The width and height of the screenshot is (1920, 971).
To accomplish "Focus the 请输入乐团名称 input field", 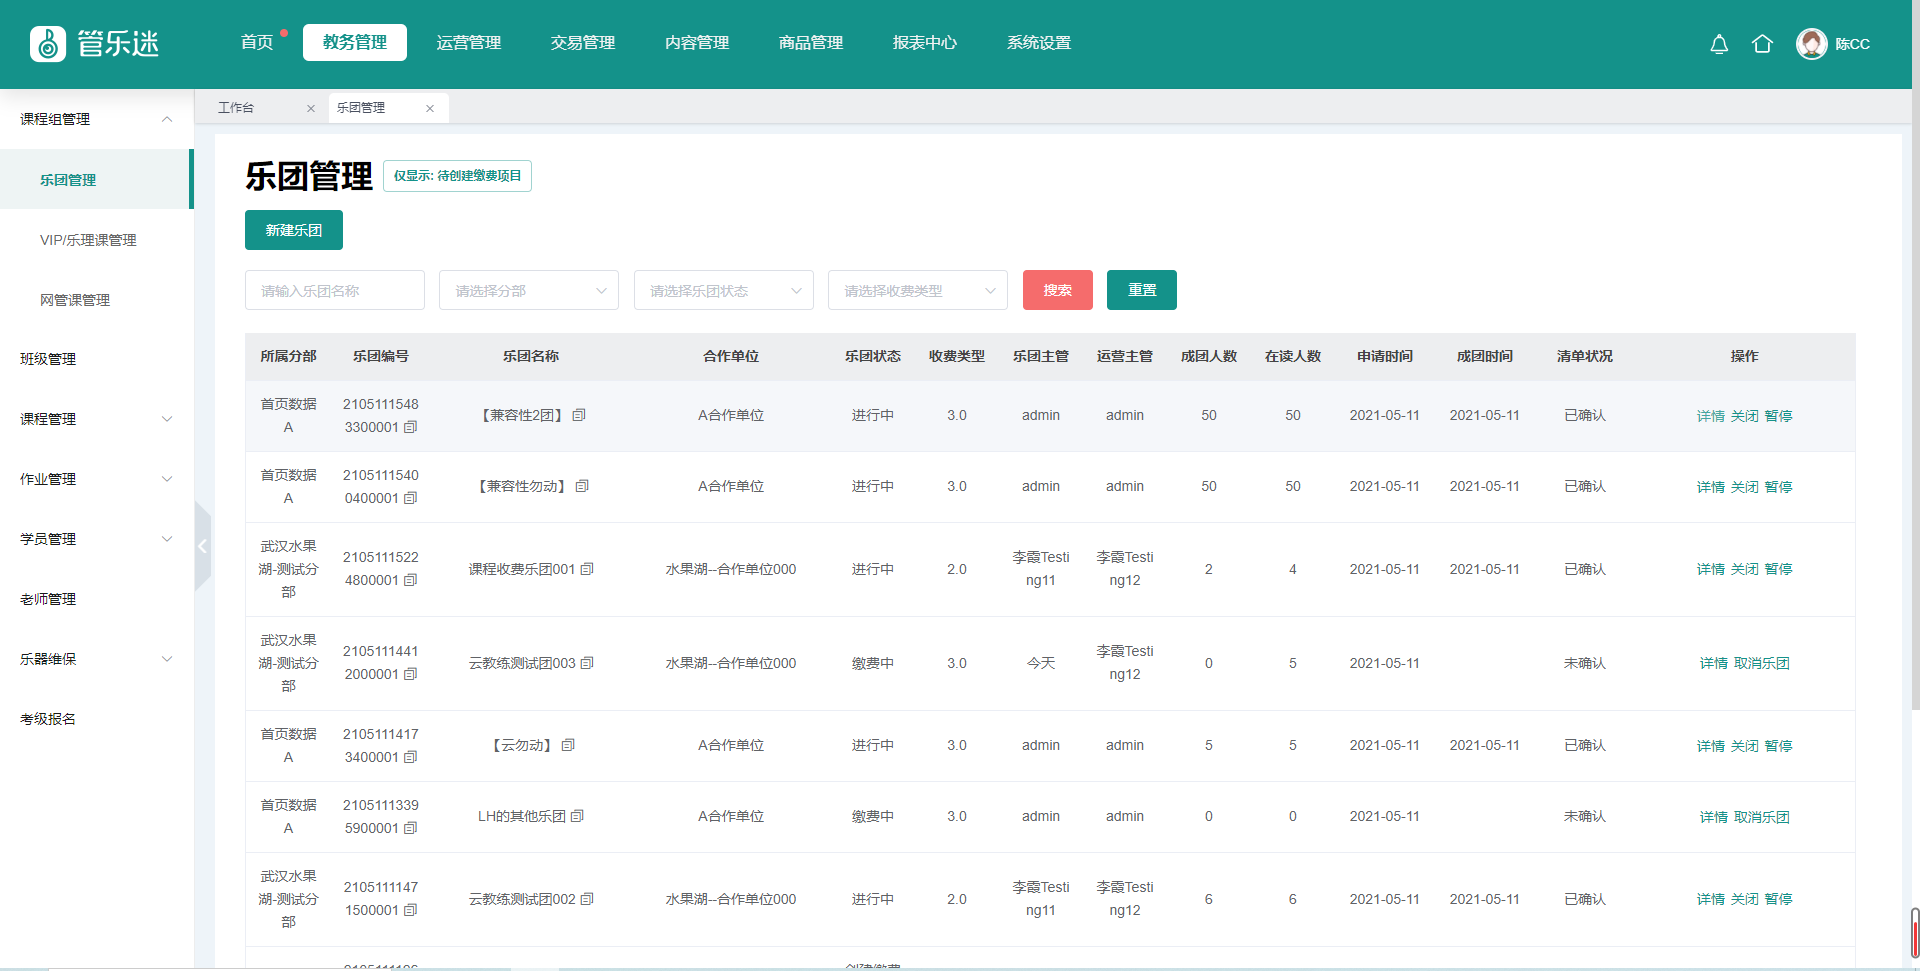I will tap(334, 290).
